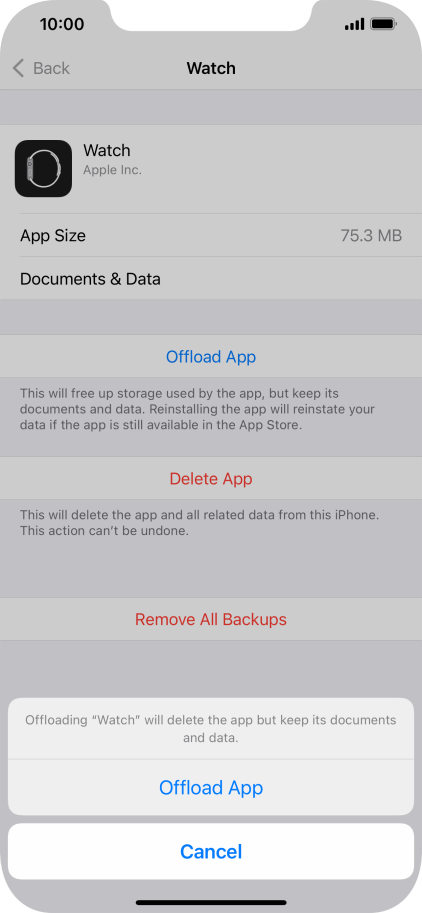The width and height of the screenshot is (422, 913).
Task: Tap the 75.3 MB size value
Action: (371, 235)
